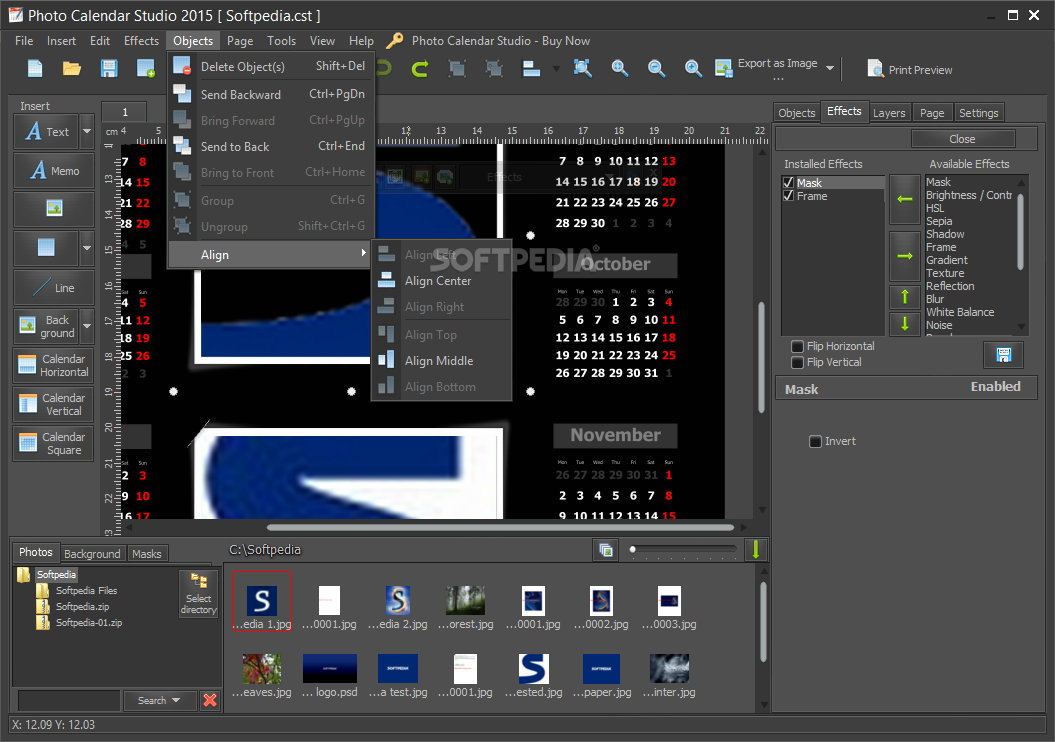This screenshot has width=1055, height=742.
Task: Click the Export as Image icon
Action: 724,69
